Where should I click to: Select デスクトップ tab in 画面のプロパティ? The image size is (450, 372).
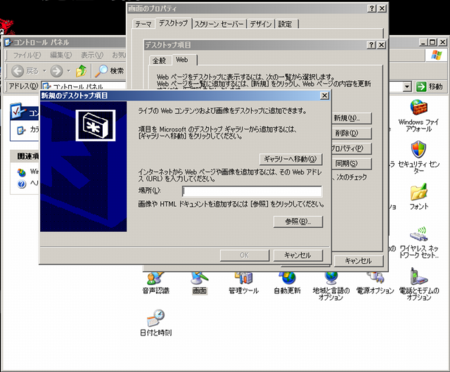point(173,23)
